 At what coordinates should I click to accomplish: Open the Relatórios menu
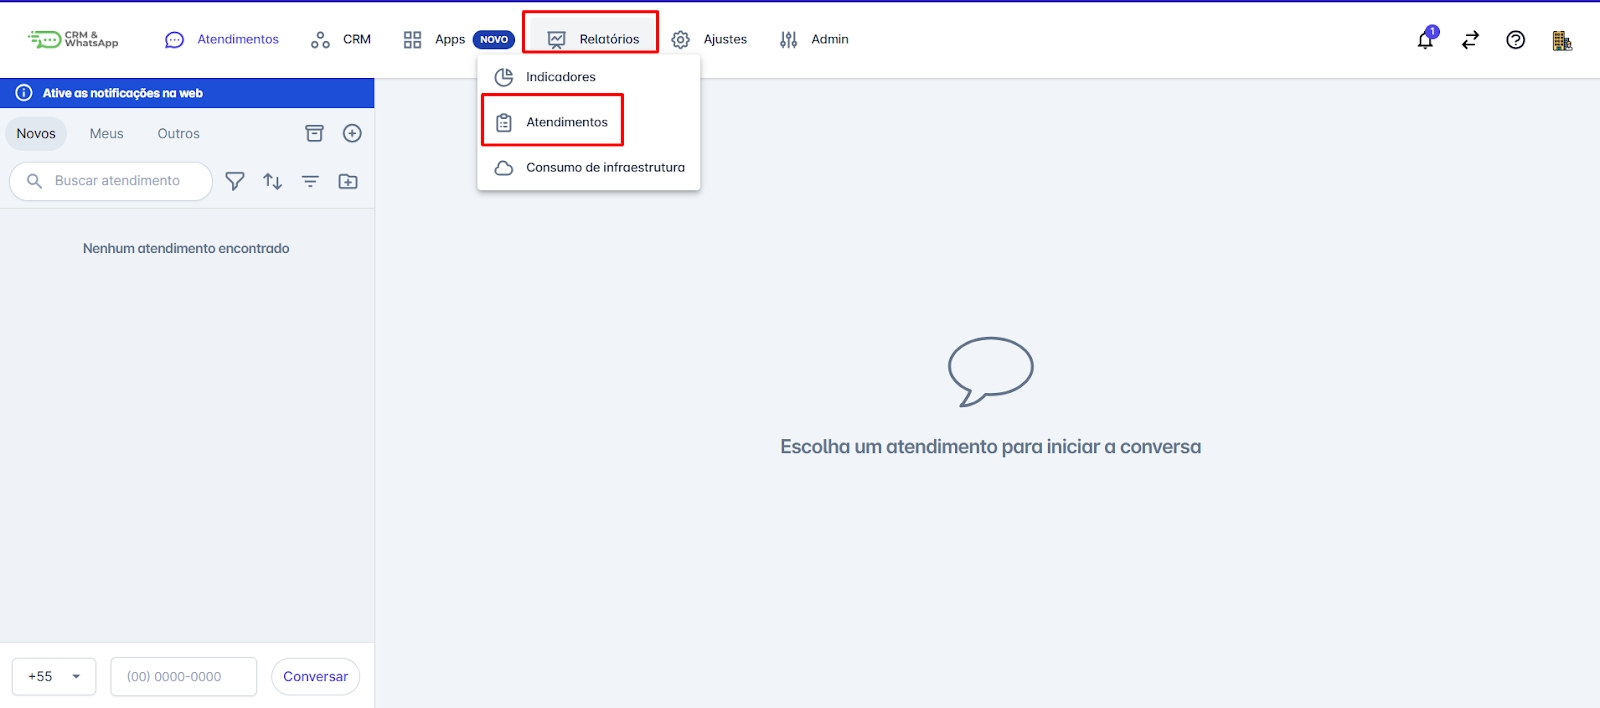(x=593, y=39)
